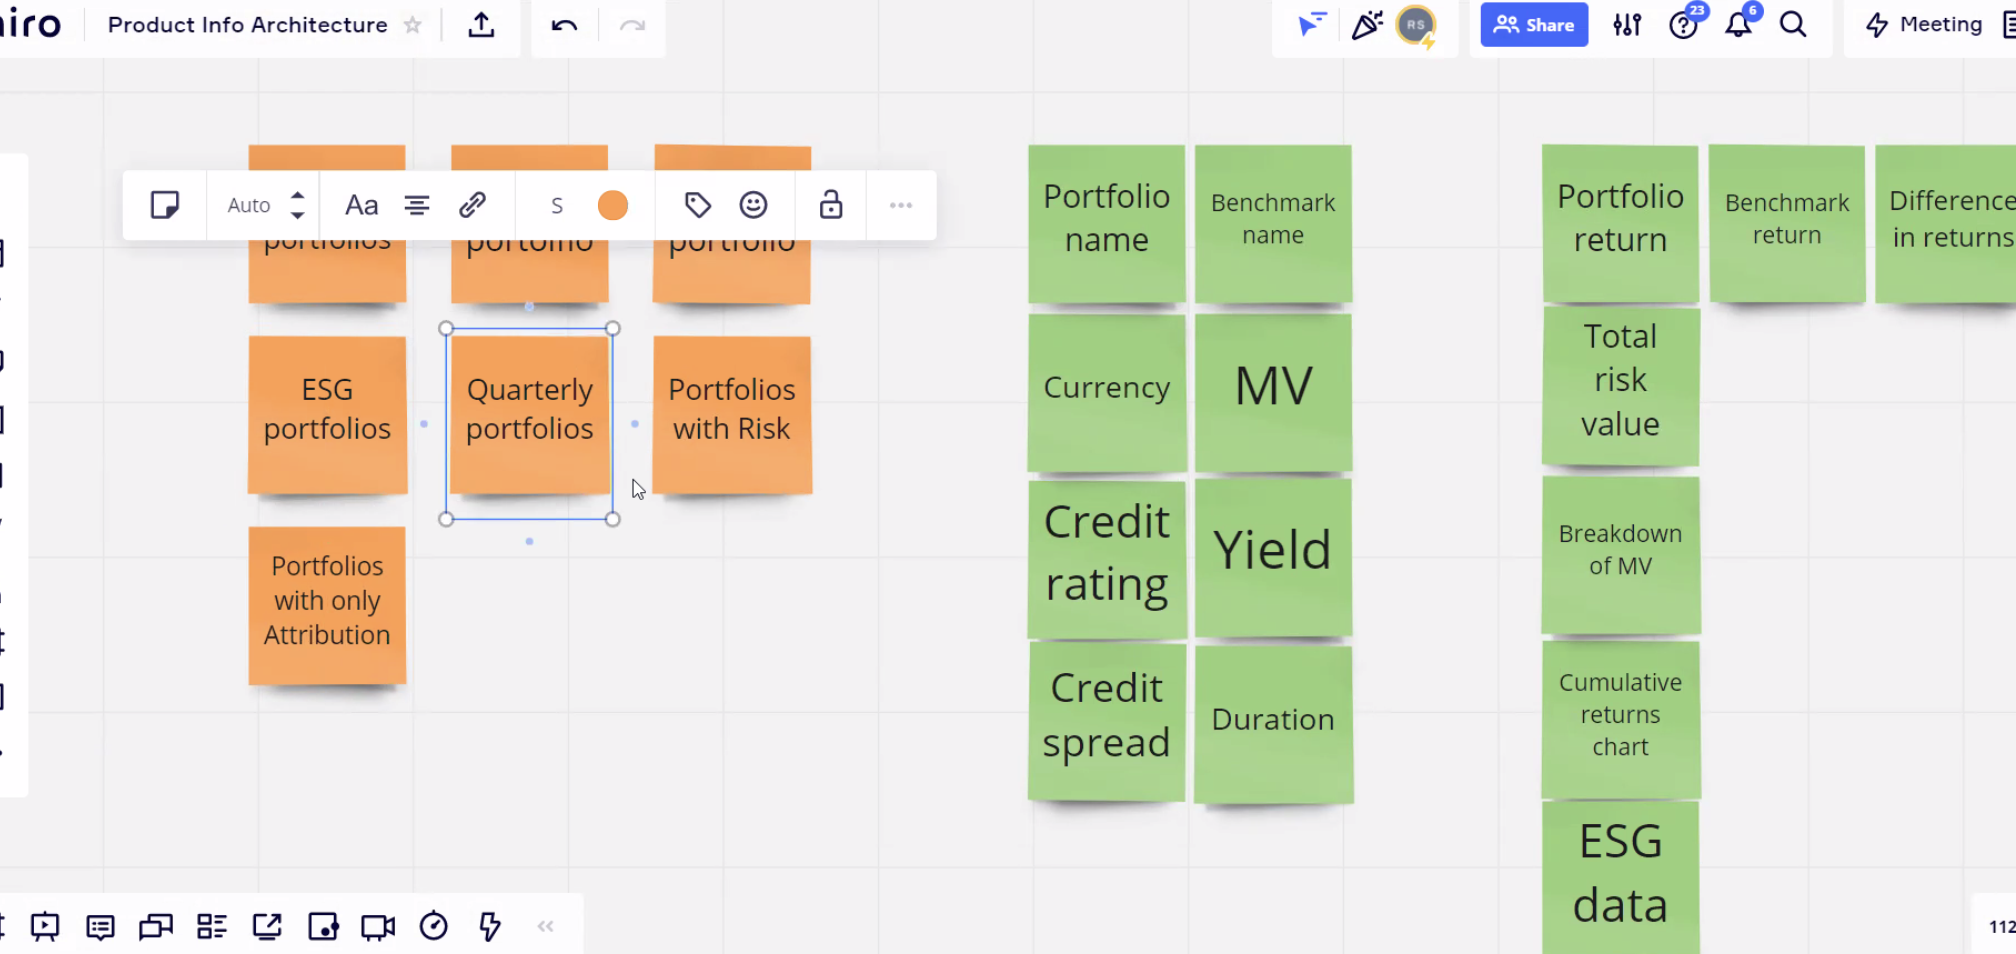This screenshot has width=2016, height=954.
Task: Start a Meeting from top bar
Action: coord(1924,25)
